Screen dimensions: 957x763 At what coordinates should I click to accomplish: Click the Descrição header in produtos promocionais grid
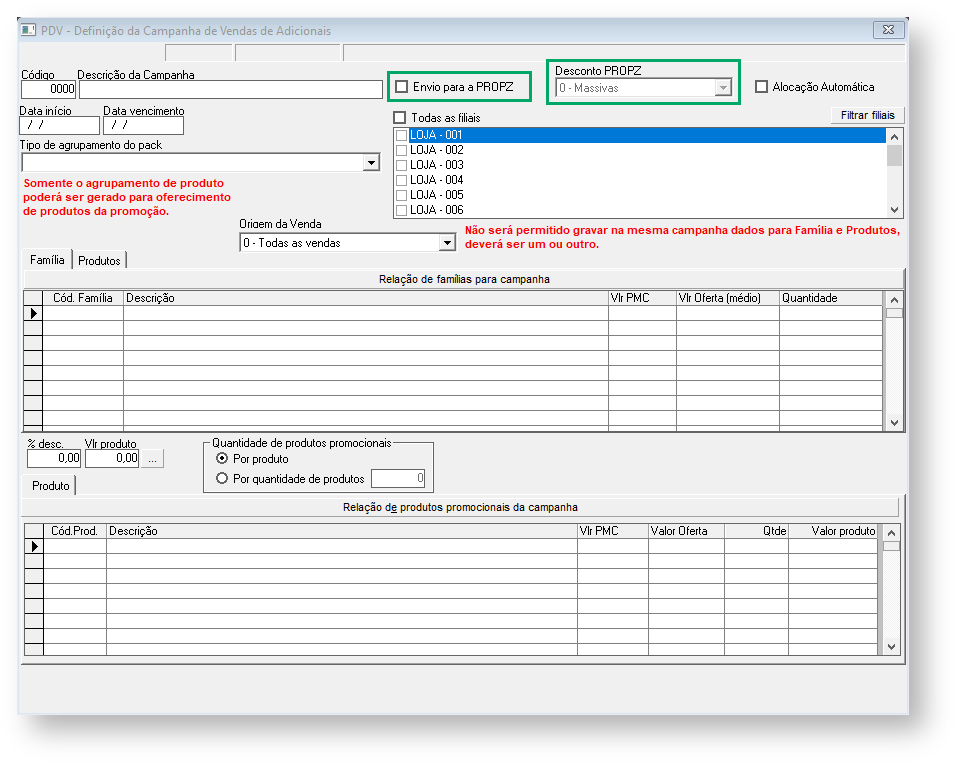pos(342,531)
